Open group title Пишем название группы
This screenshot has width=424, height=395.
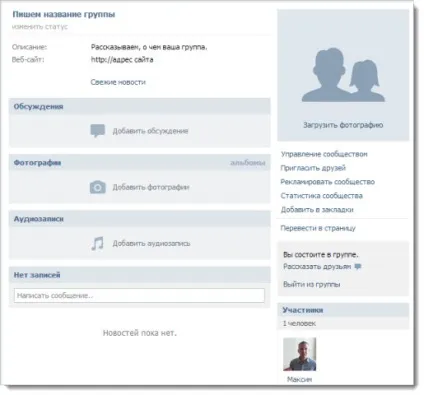click(x=64, y=14)
